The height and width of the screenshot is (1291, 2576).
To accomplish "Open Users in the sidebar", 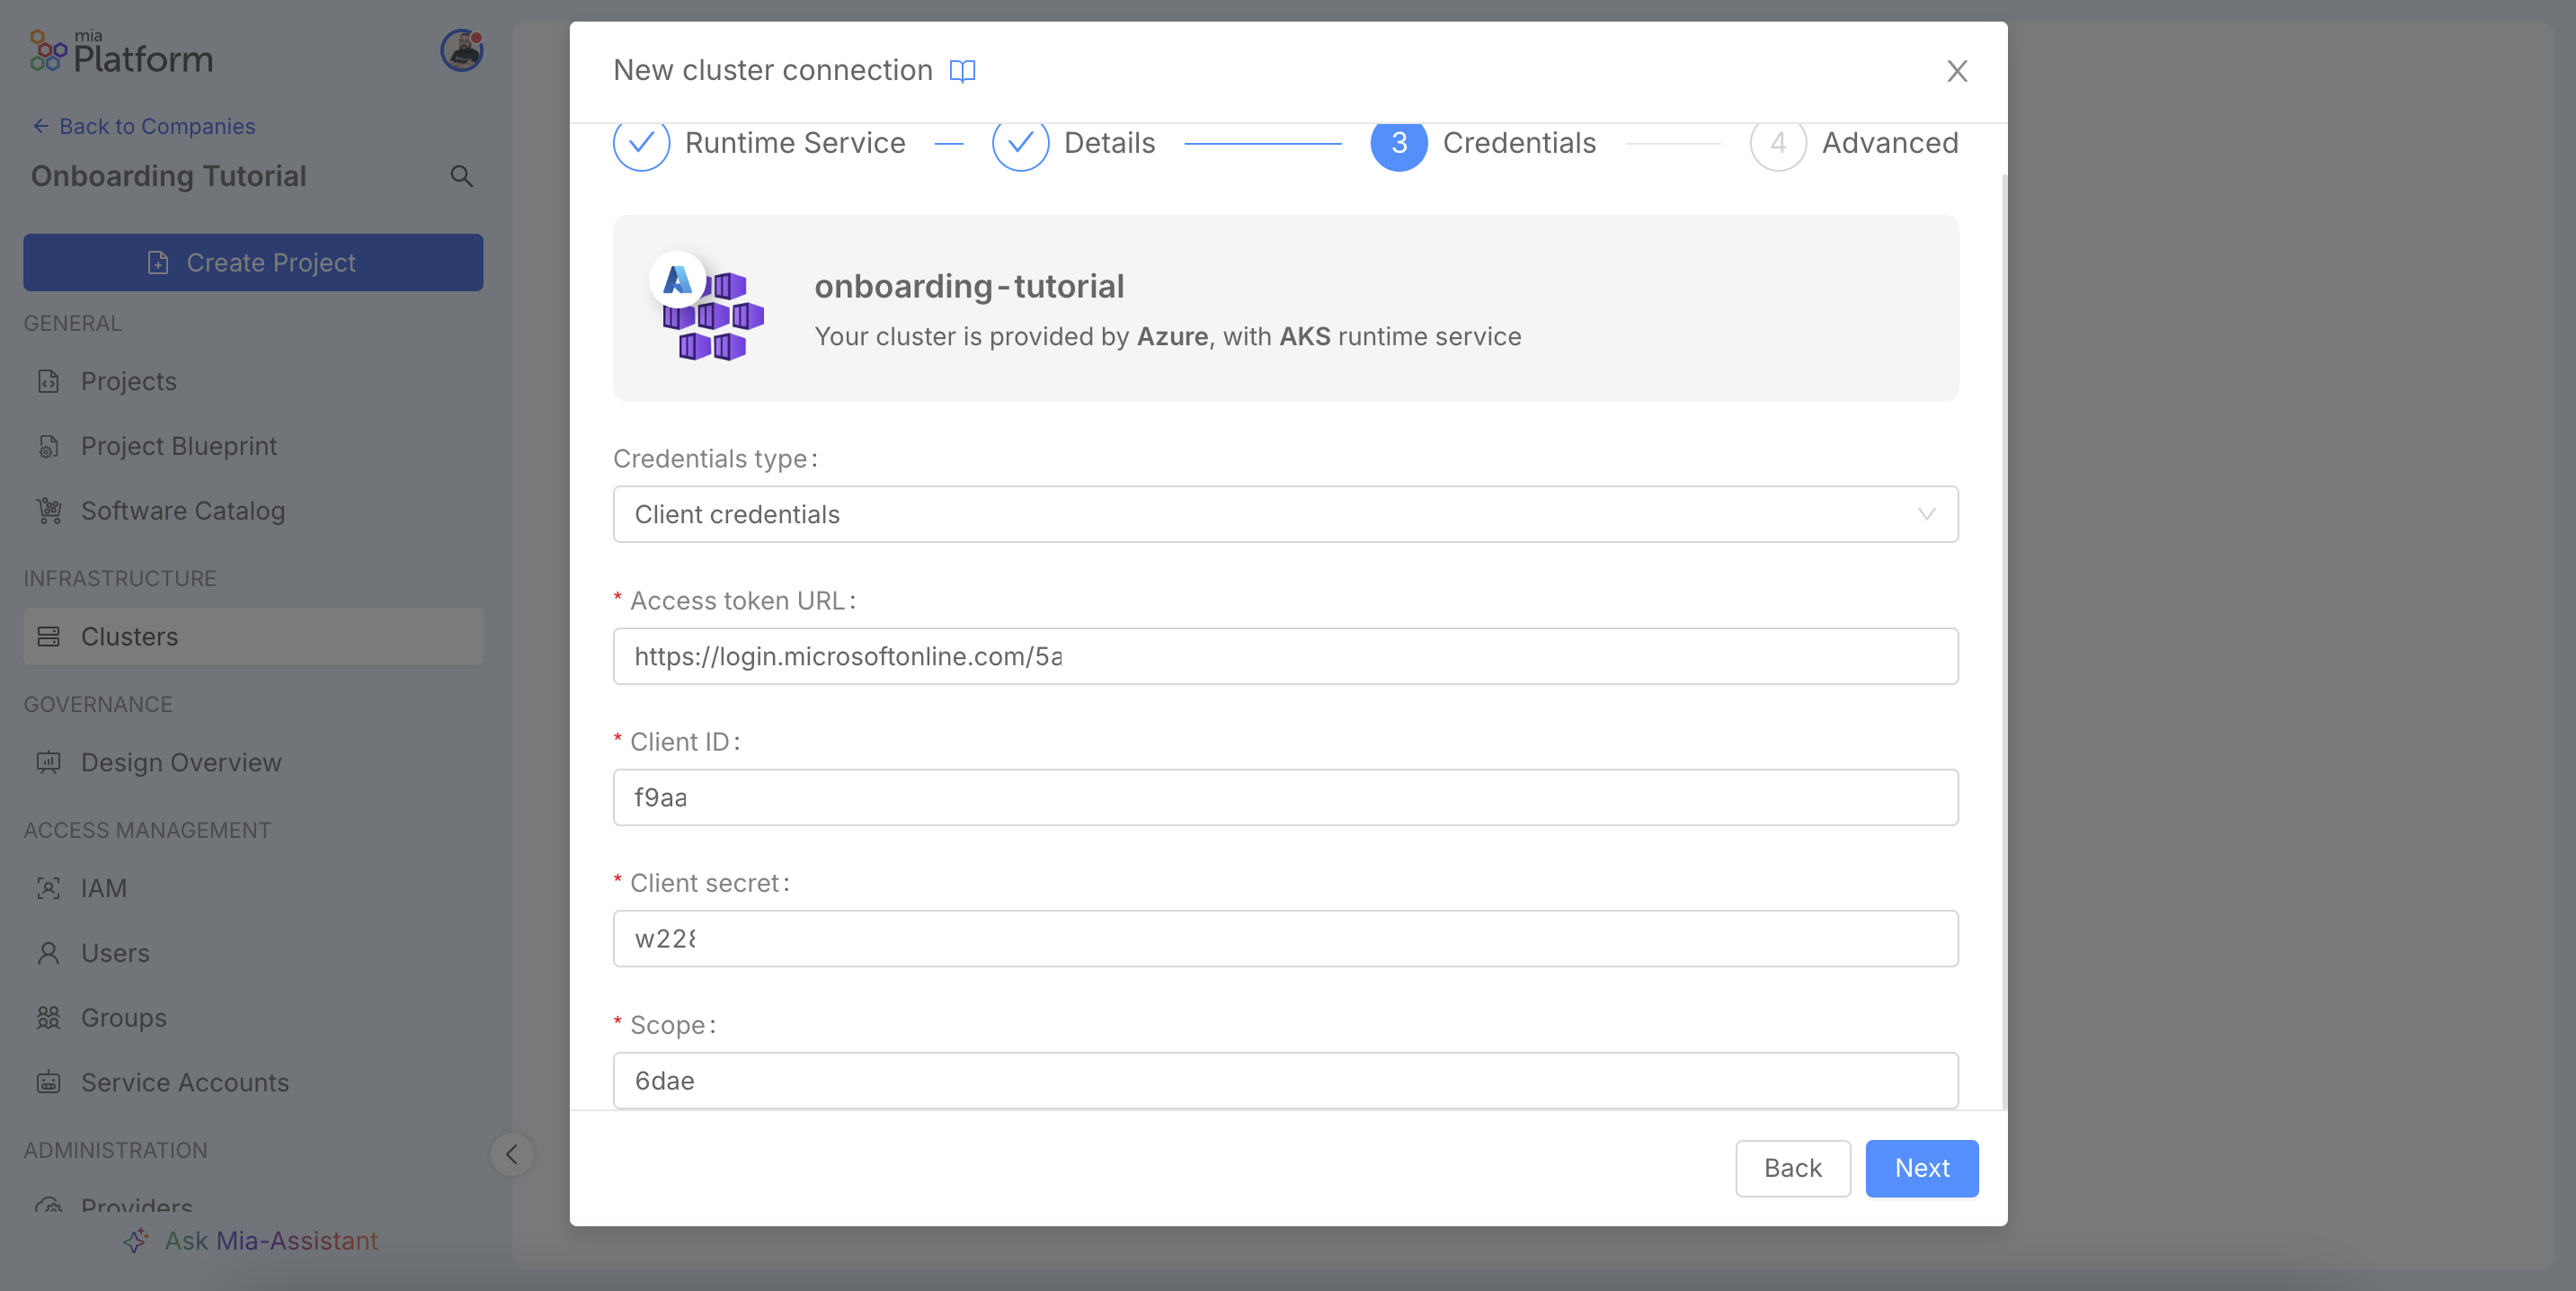I will (253, 953).
